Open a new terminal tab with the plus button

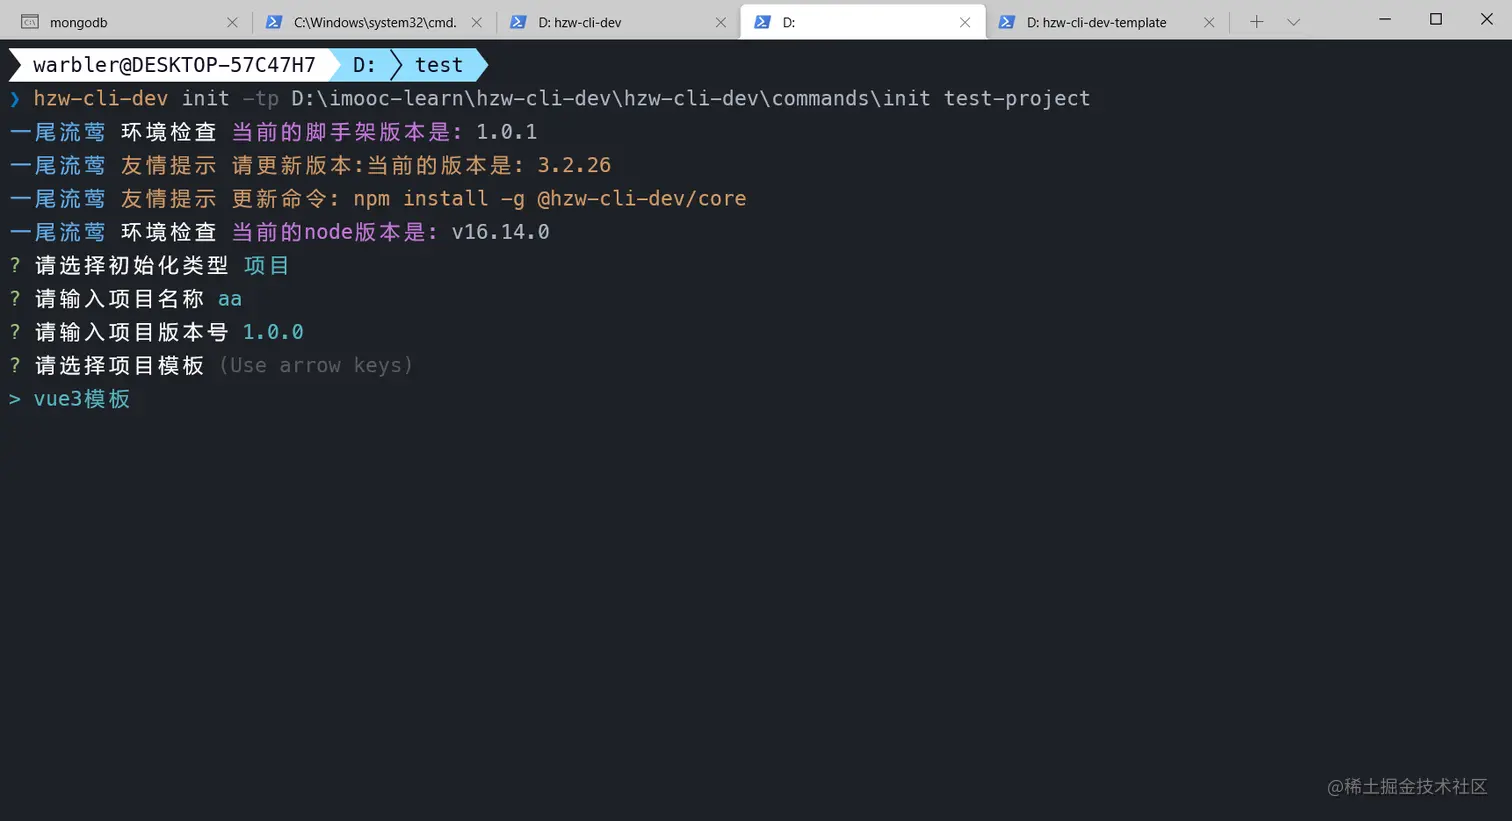[x=1256, y=22]
